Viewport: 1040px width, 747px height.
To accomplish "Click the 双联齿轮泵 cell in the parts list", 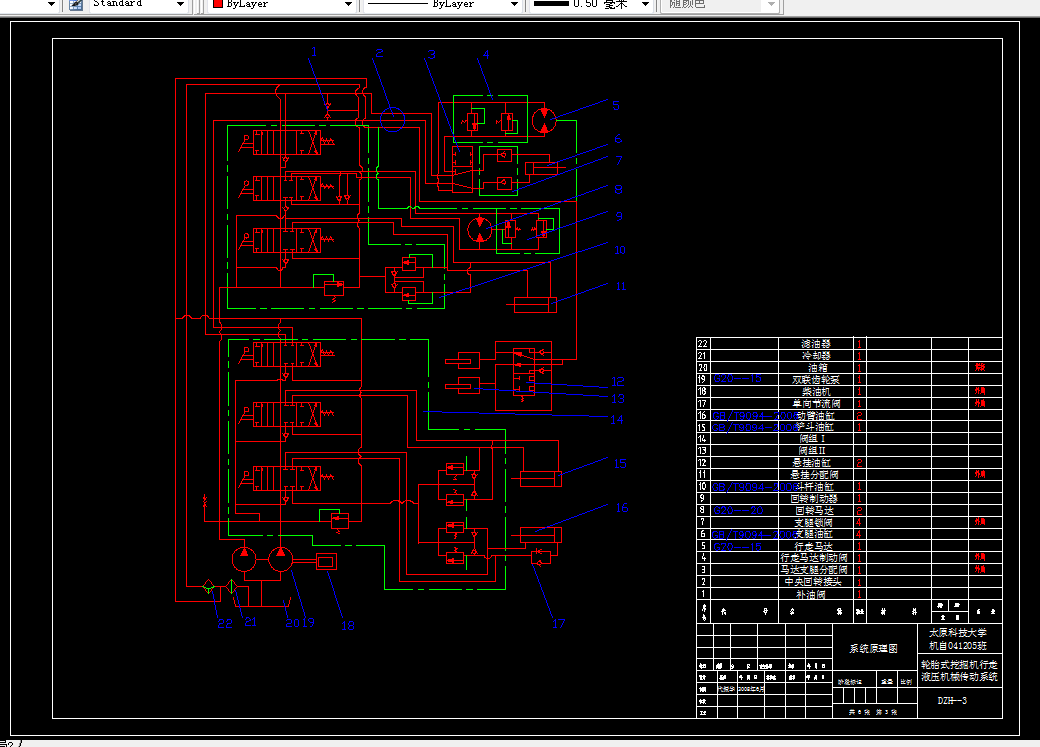I will pos(816,379).
